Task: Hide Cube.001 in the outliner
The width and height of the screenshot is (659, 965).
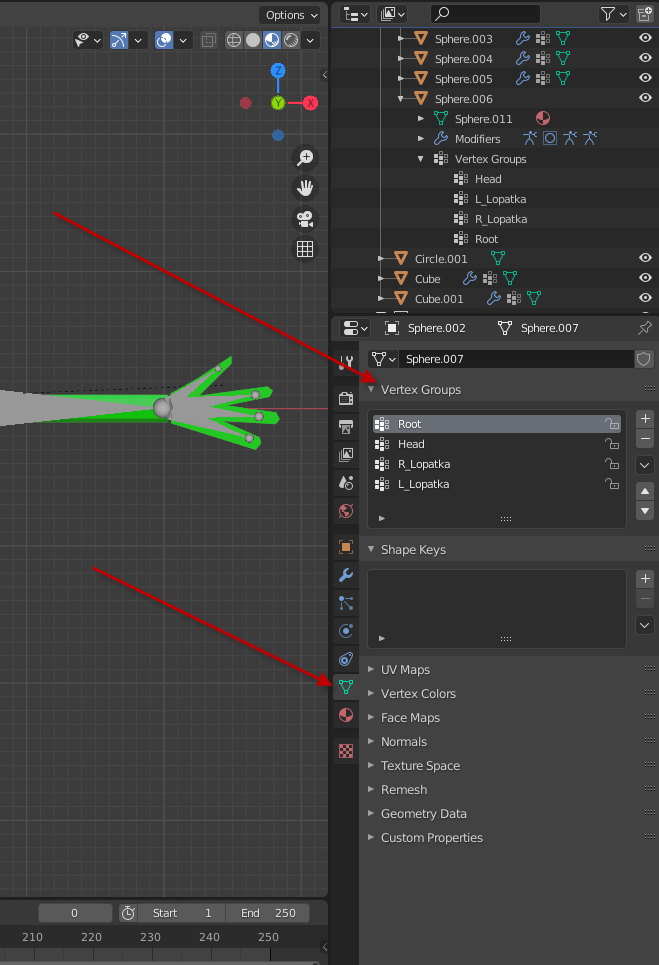Action: (645, 298)
